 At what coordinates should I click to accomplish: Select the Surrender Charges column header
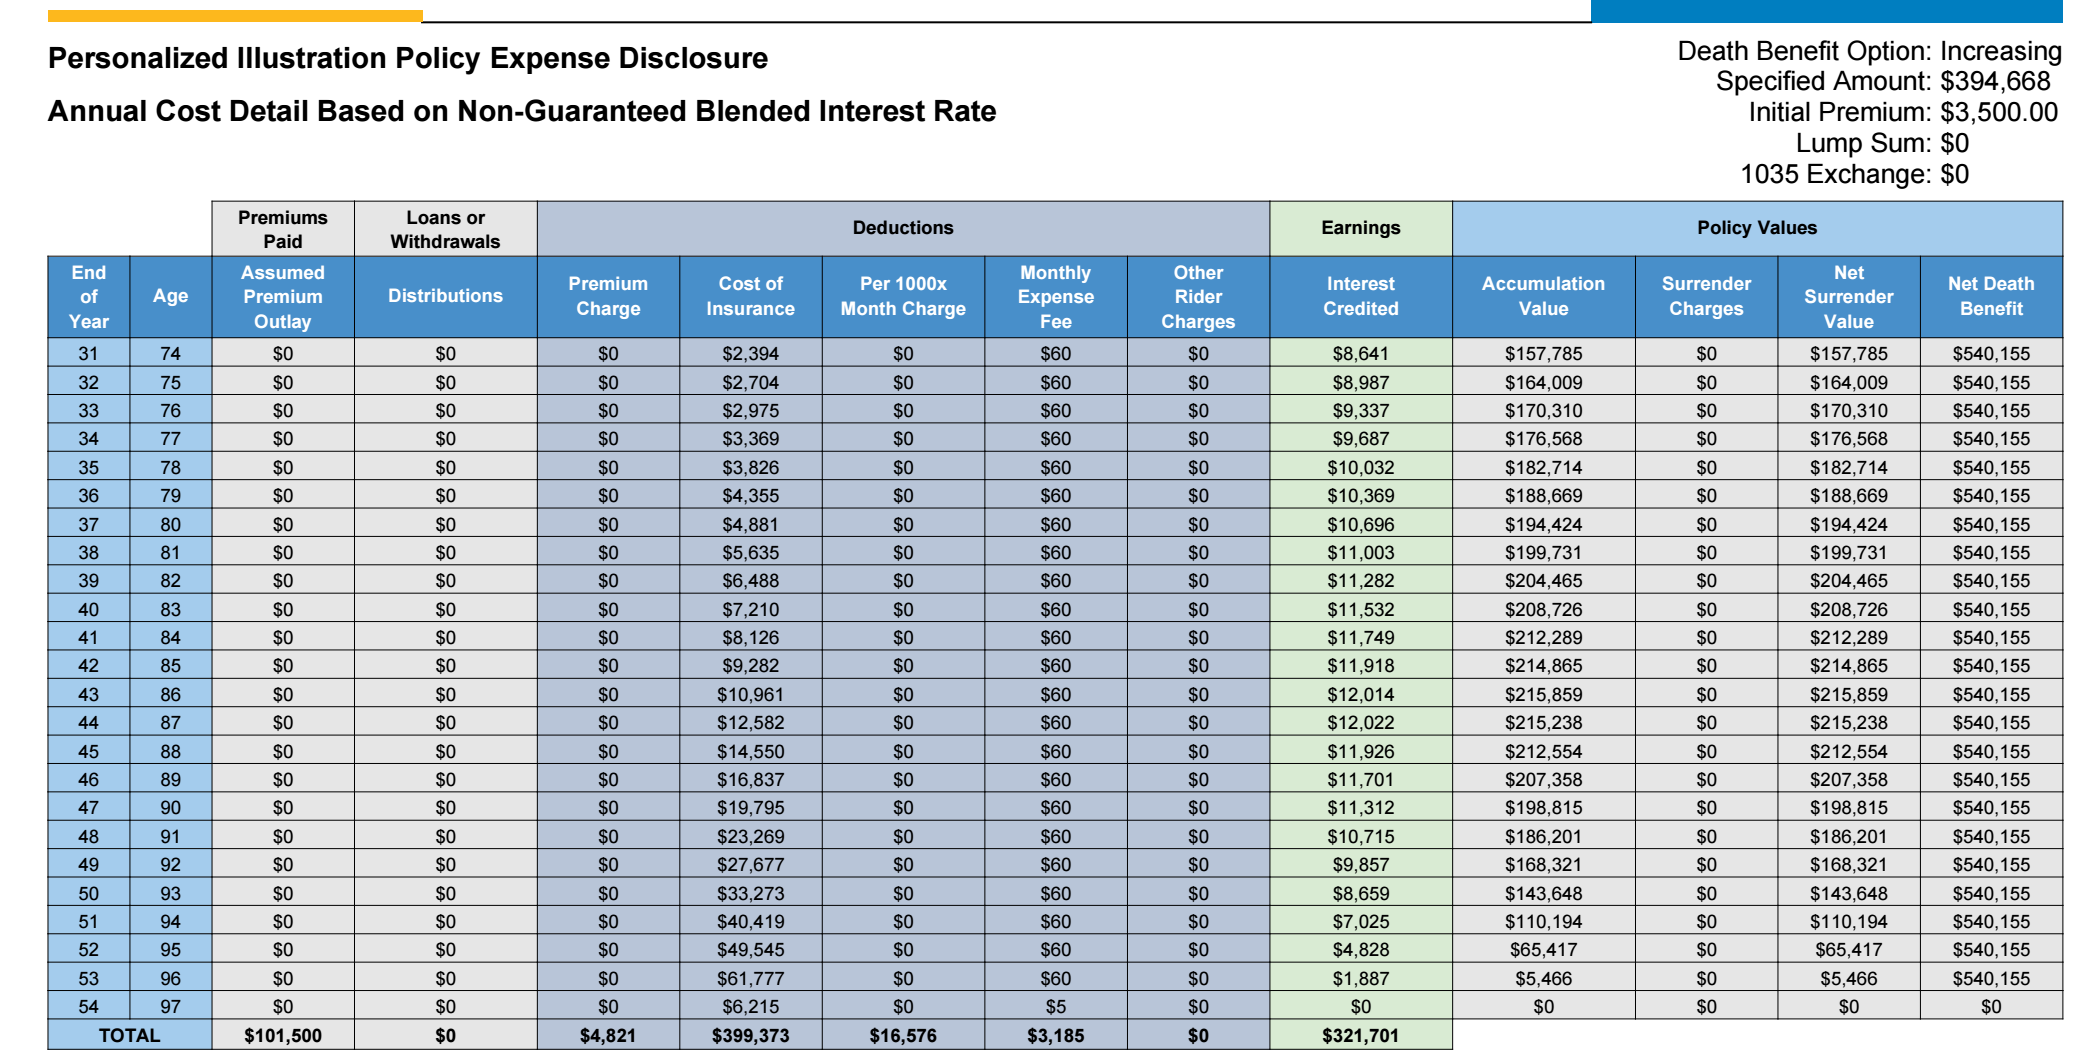(x=1705, y=296)
